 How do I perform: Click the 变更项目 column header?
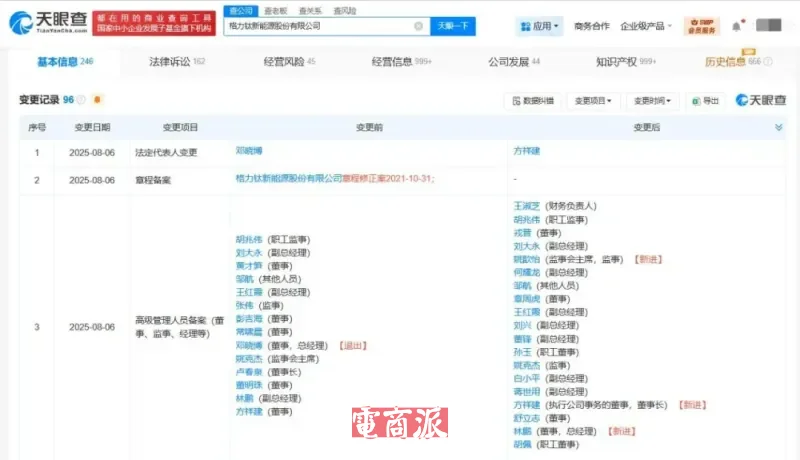tap(180, 127)
